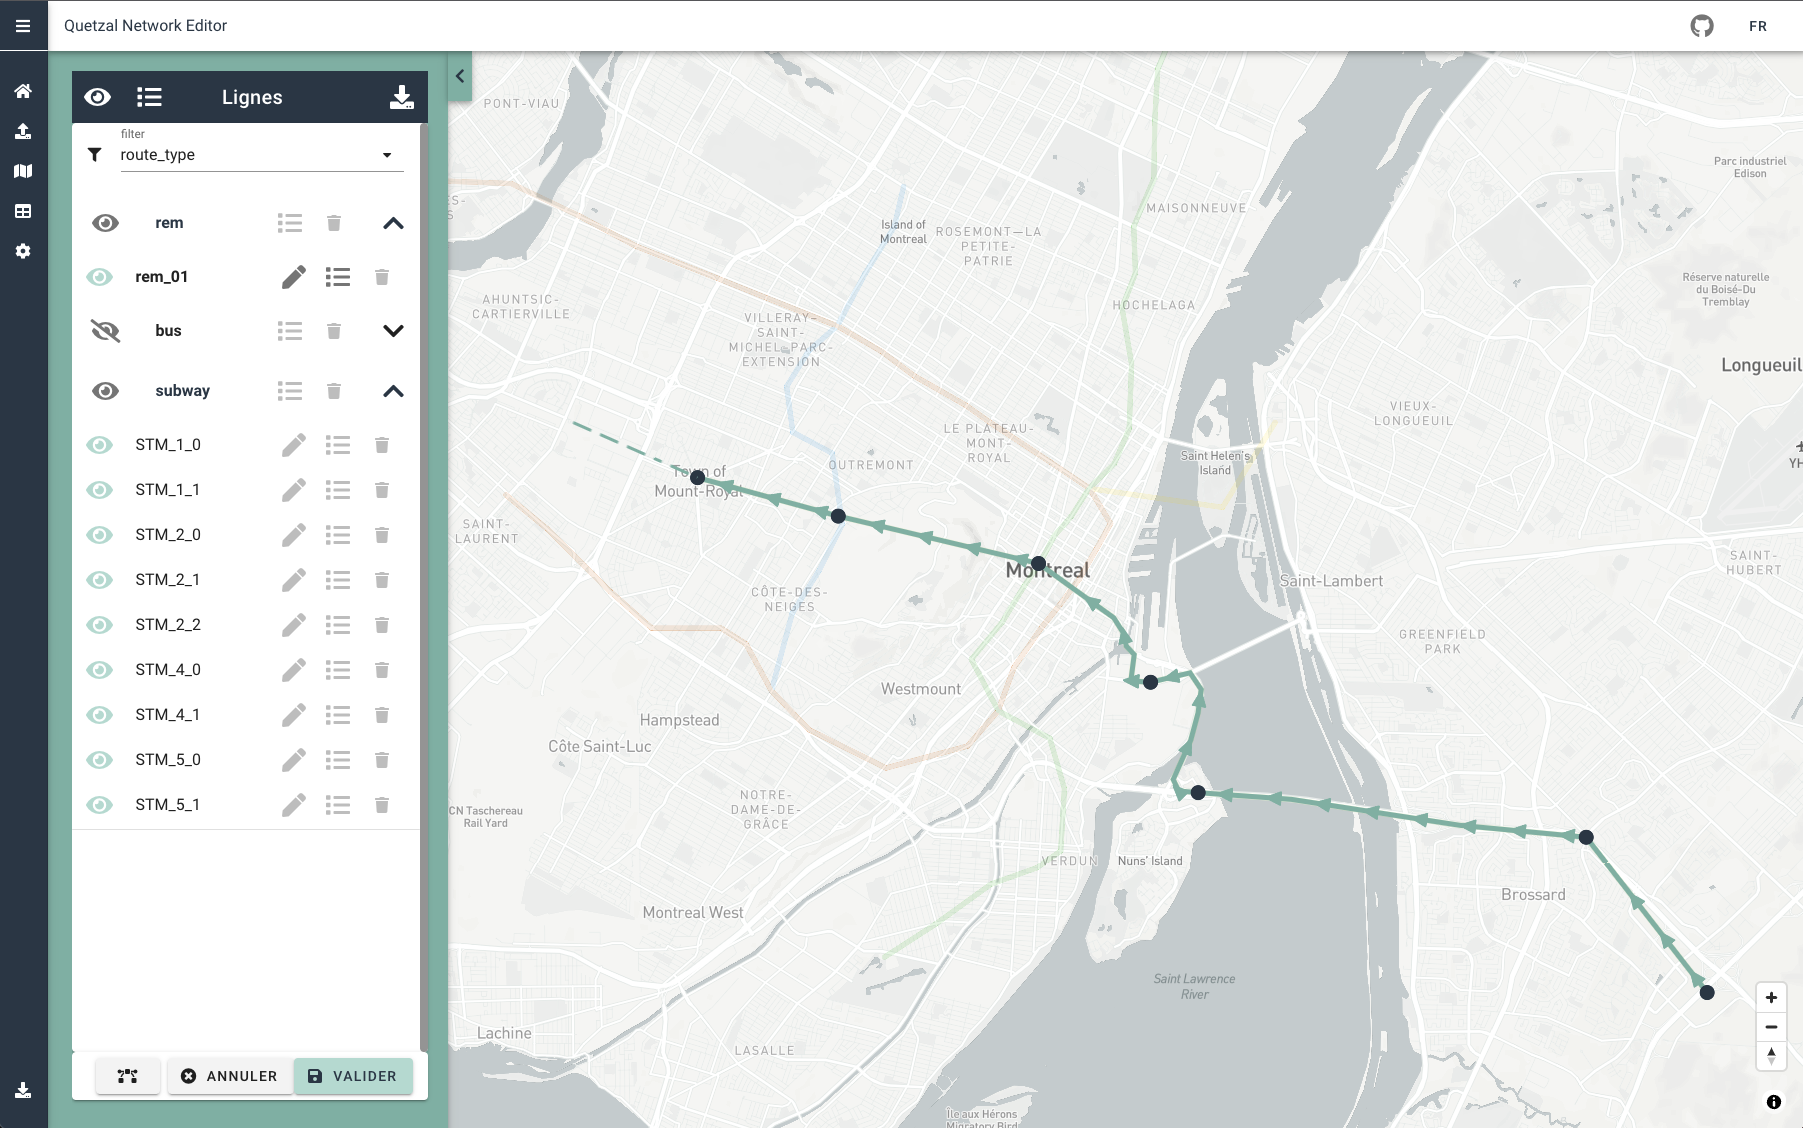The width and height of the screenshot is (1803, 1128).
Task: Open settings via the gear icon
Action: (x=22, y=250)
